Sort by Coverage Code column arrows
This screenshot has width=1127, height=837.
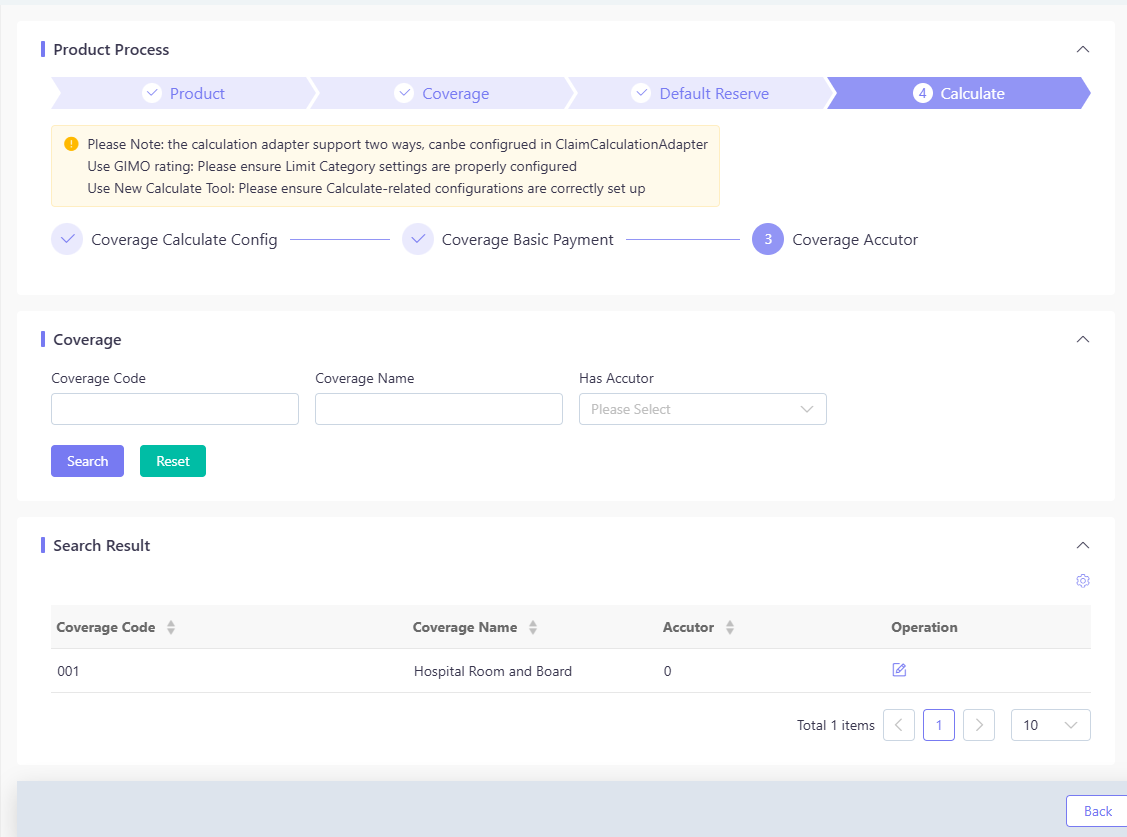[171, 627]
